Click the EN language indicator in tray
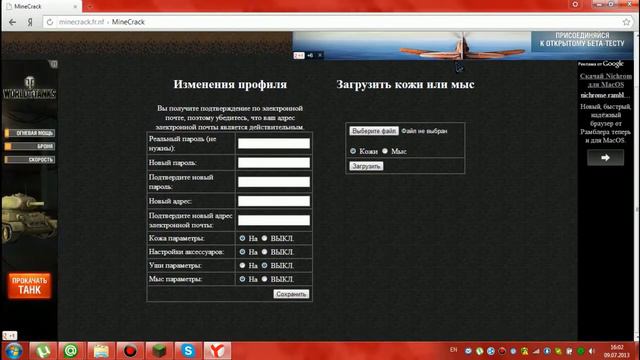The height and width of the screenshot is (360, 640). coord(453,350)
